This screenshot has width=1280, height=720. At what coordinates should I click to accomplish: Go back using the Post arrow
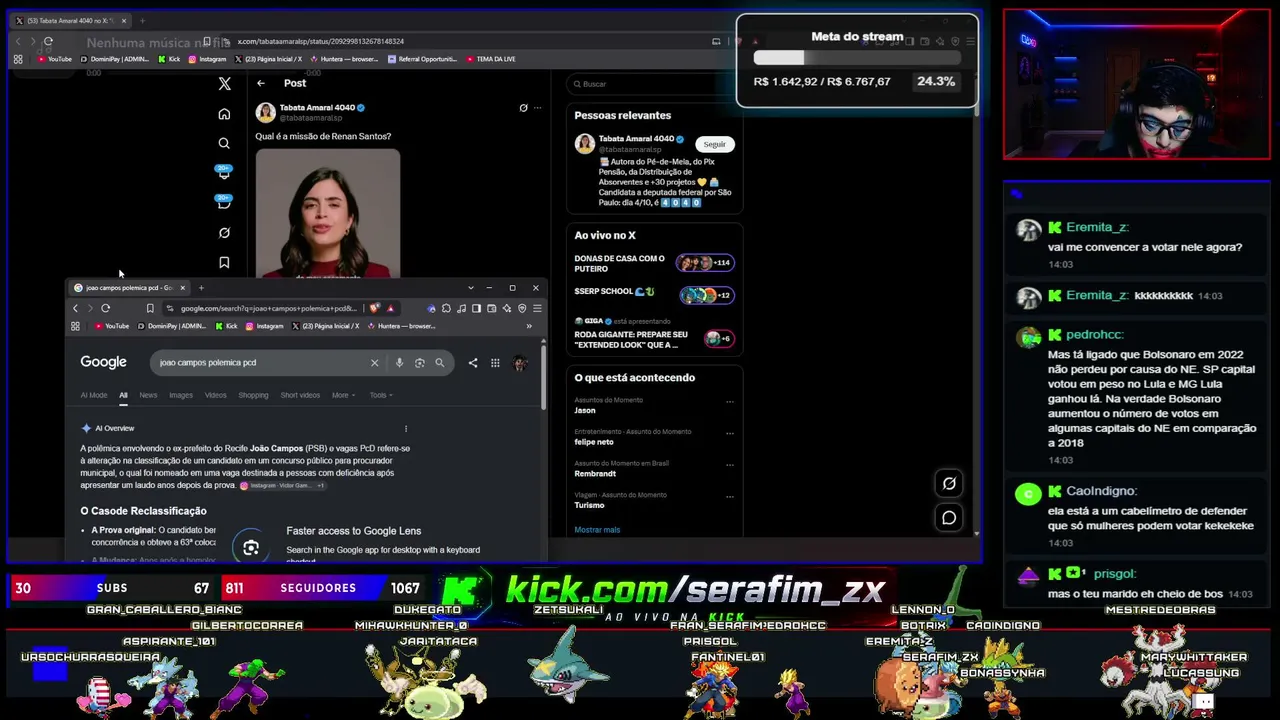click(x=261, y=84)
